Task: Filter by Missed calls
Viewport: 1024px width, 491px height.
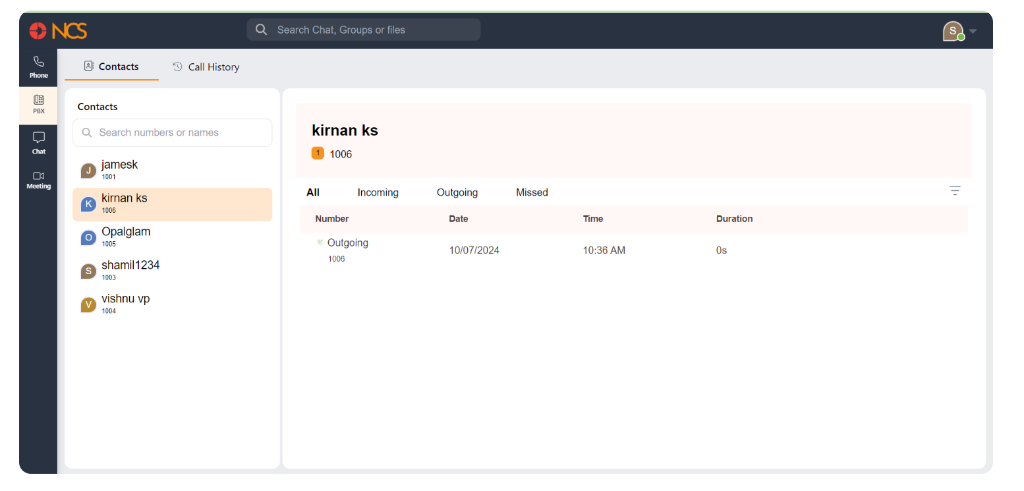Action: pyautogui.click(x=532, y=193)
